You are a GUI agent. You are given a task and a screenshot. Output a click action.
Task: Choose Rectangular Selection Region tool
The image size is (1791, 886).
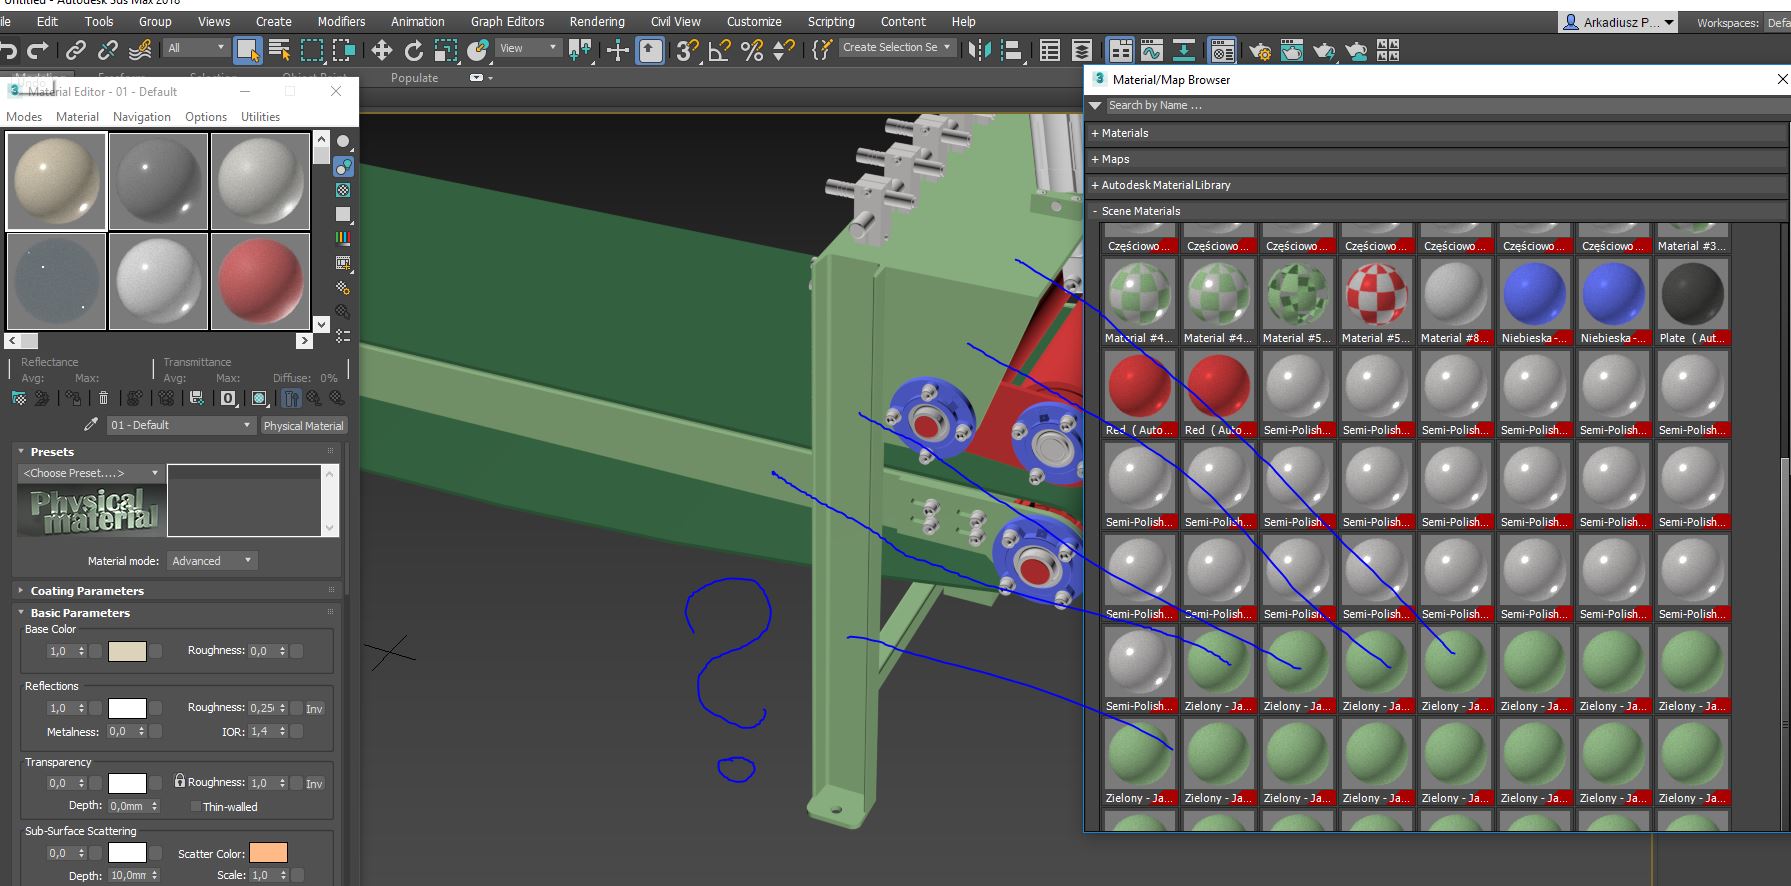tap(312, 50)
